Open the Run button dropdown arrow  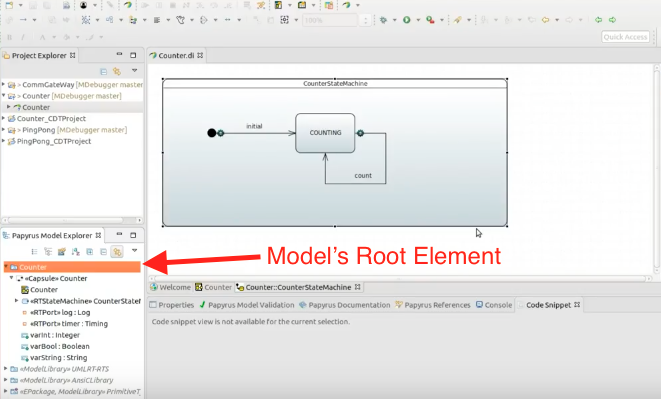pos(418,20)
